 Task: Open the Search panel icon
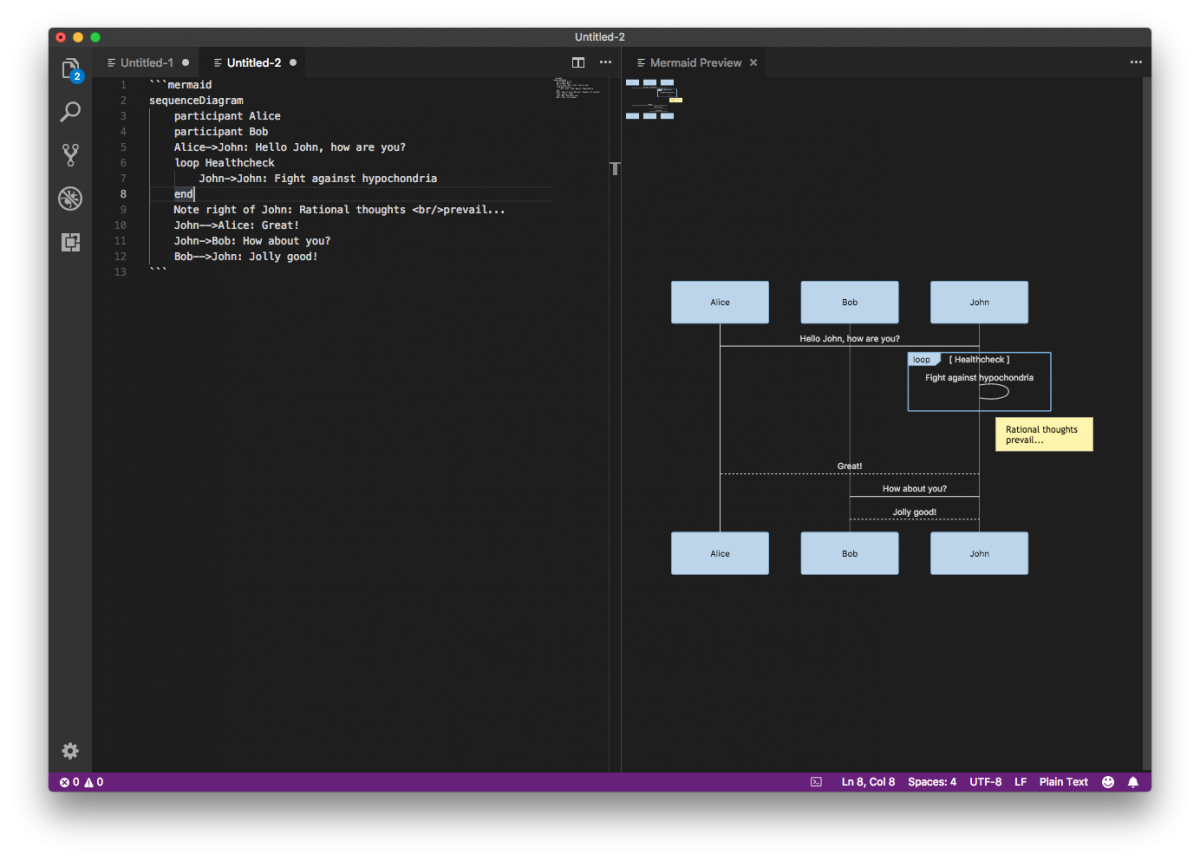70,111
